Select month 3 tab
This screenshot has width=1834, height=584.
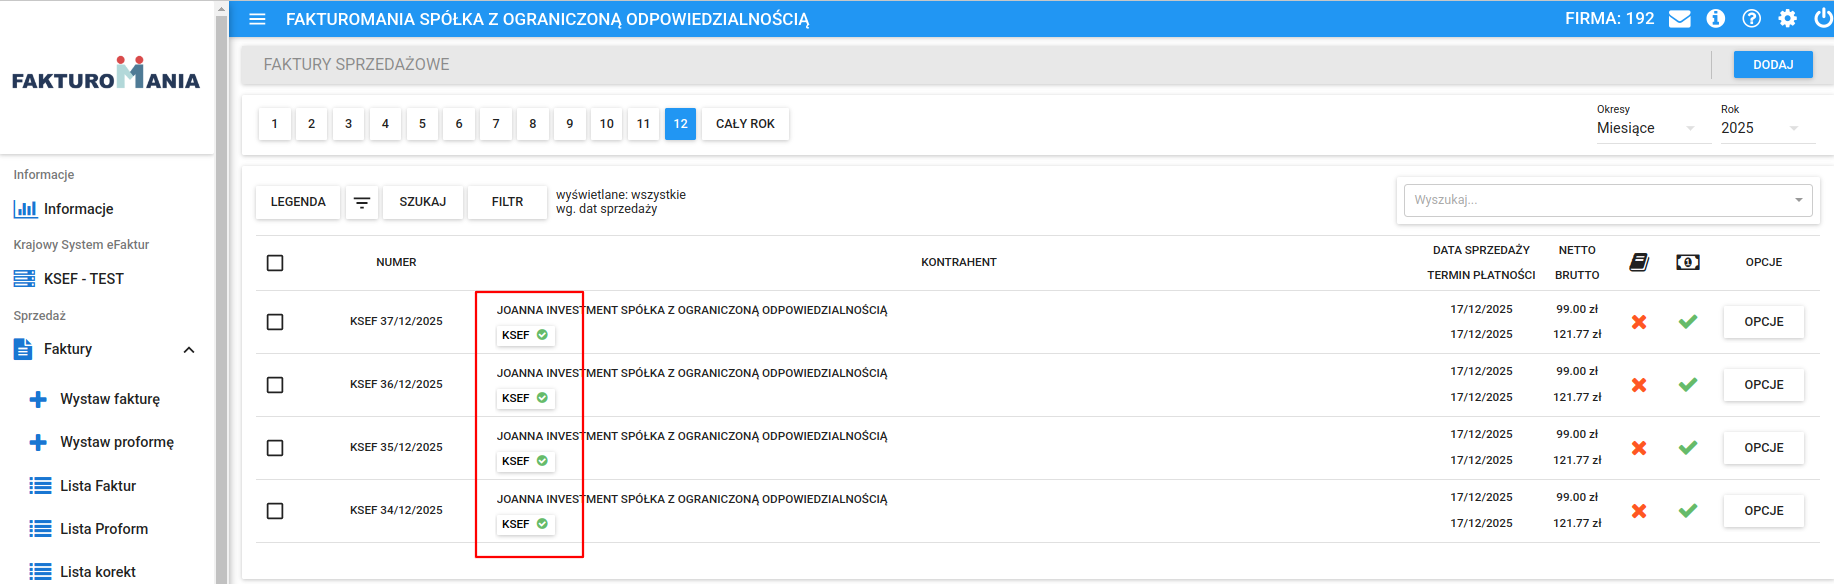point(348,124)
